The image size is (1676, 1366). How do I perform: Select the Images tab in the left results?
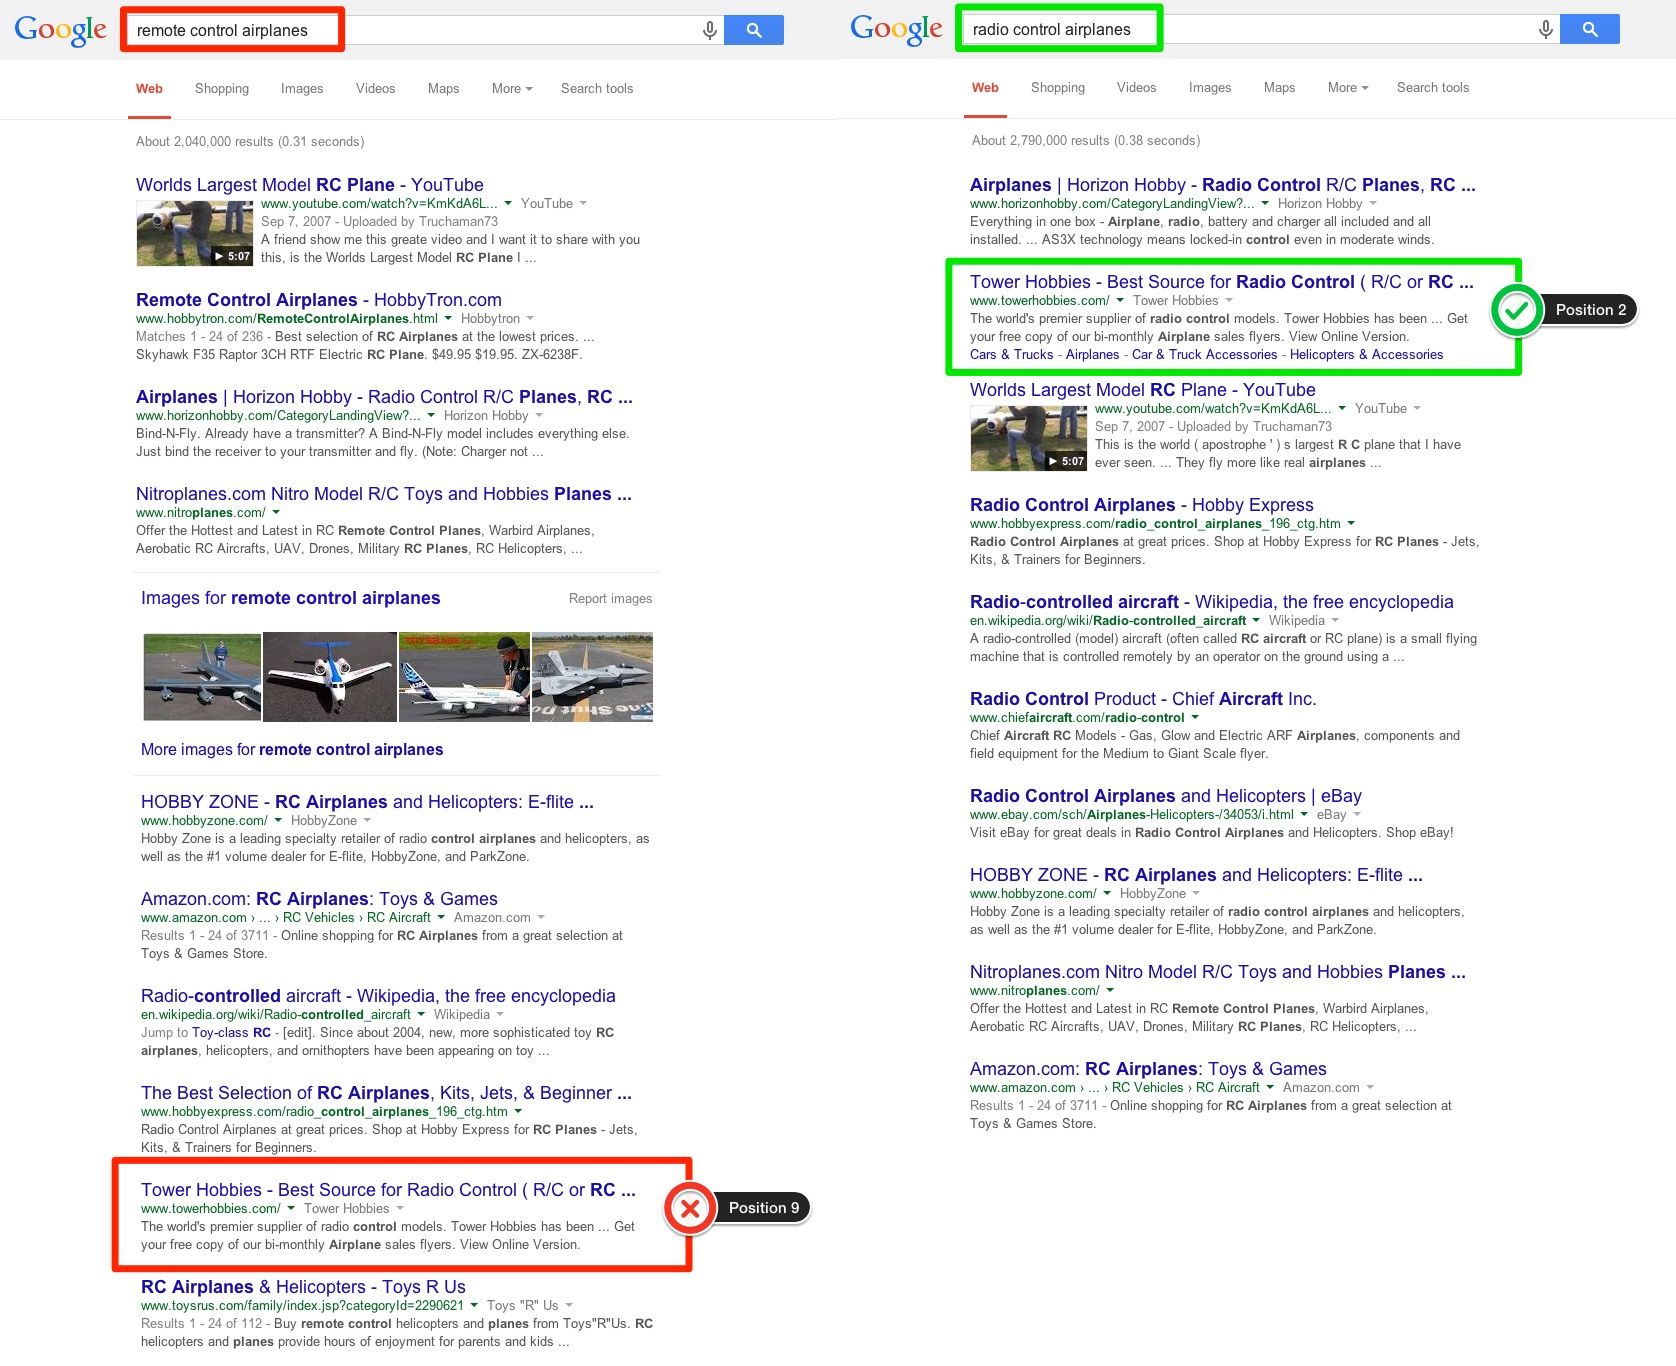pos(302,88)
